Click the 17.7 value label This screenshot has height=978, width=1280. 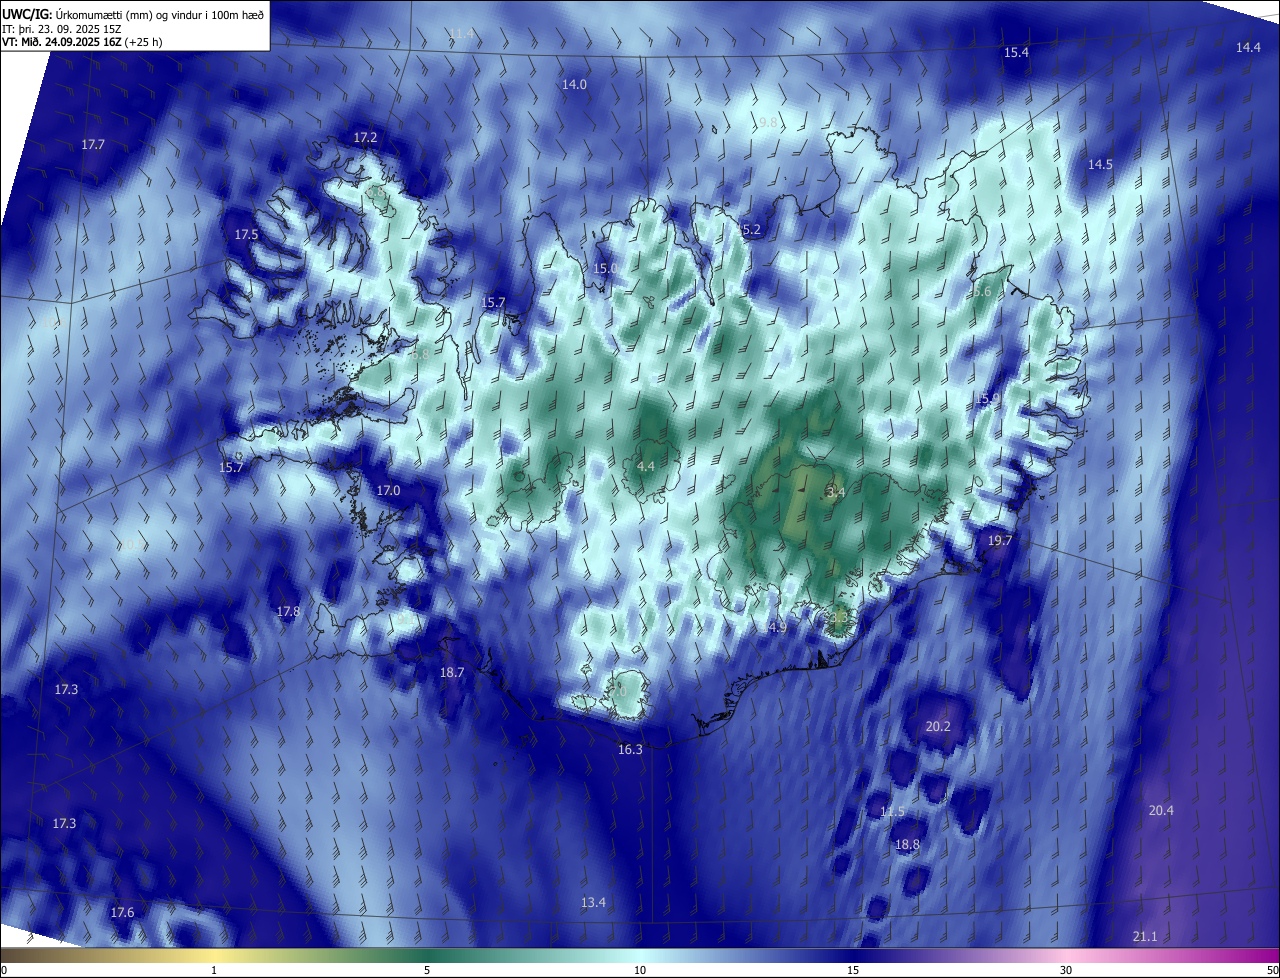[93, 144]
